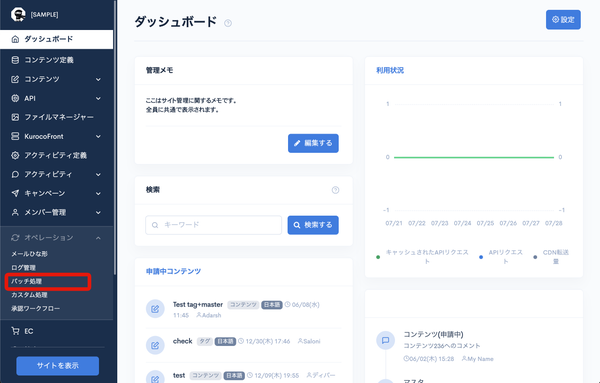Expand the メンバー管理 submenu chevron
600x383 pixels.
coord(98,212)
